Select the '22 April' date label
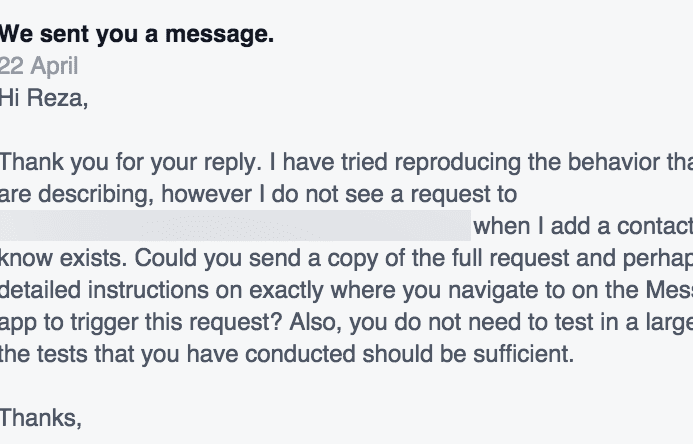 [39, 66]
